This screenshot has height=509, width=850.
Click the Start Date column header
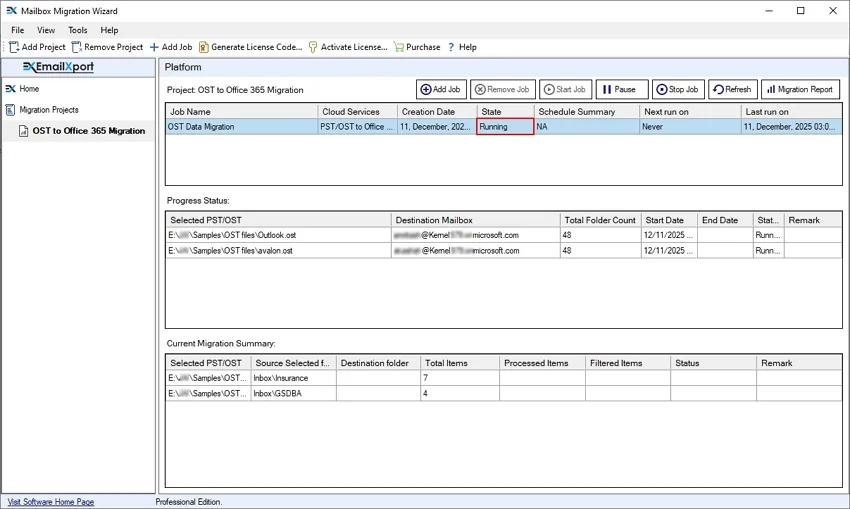click(669, 220)
